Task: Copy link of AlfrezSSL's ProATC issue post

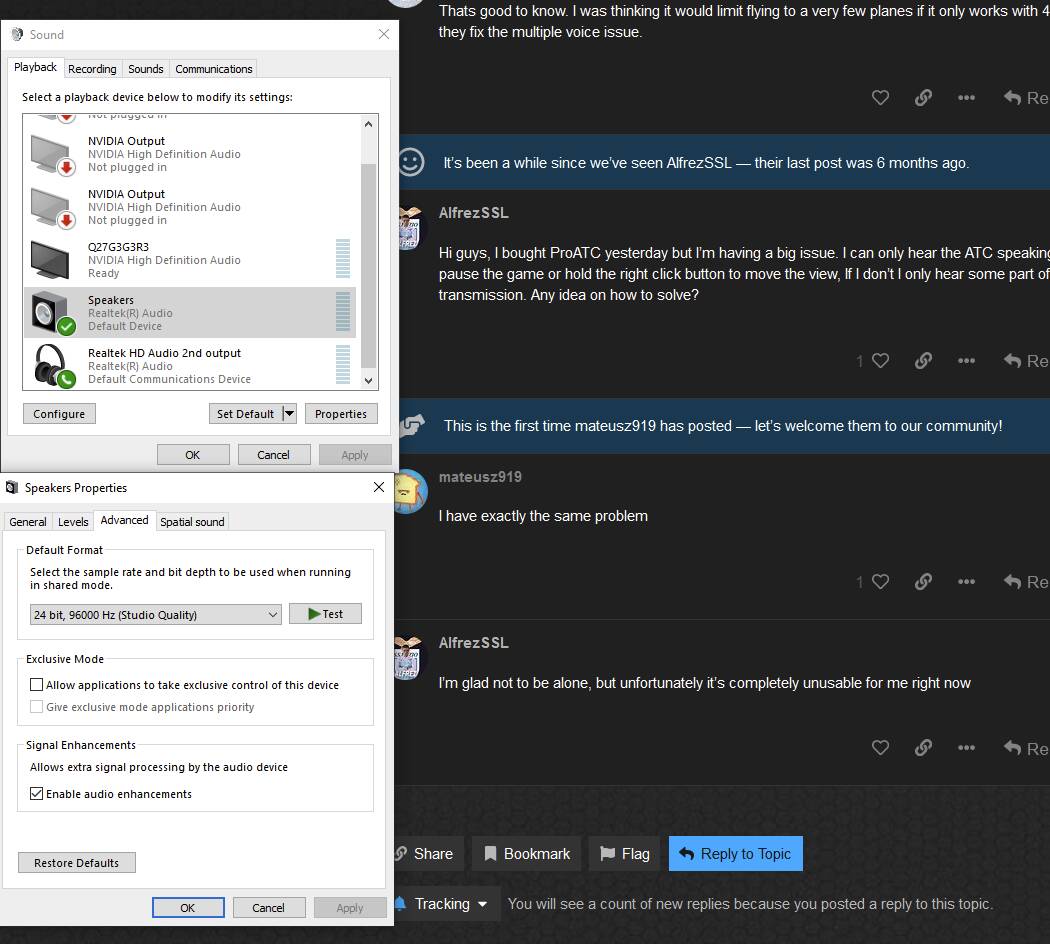Action: tap(923, 361)
